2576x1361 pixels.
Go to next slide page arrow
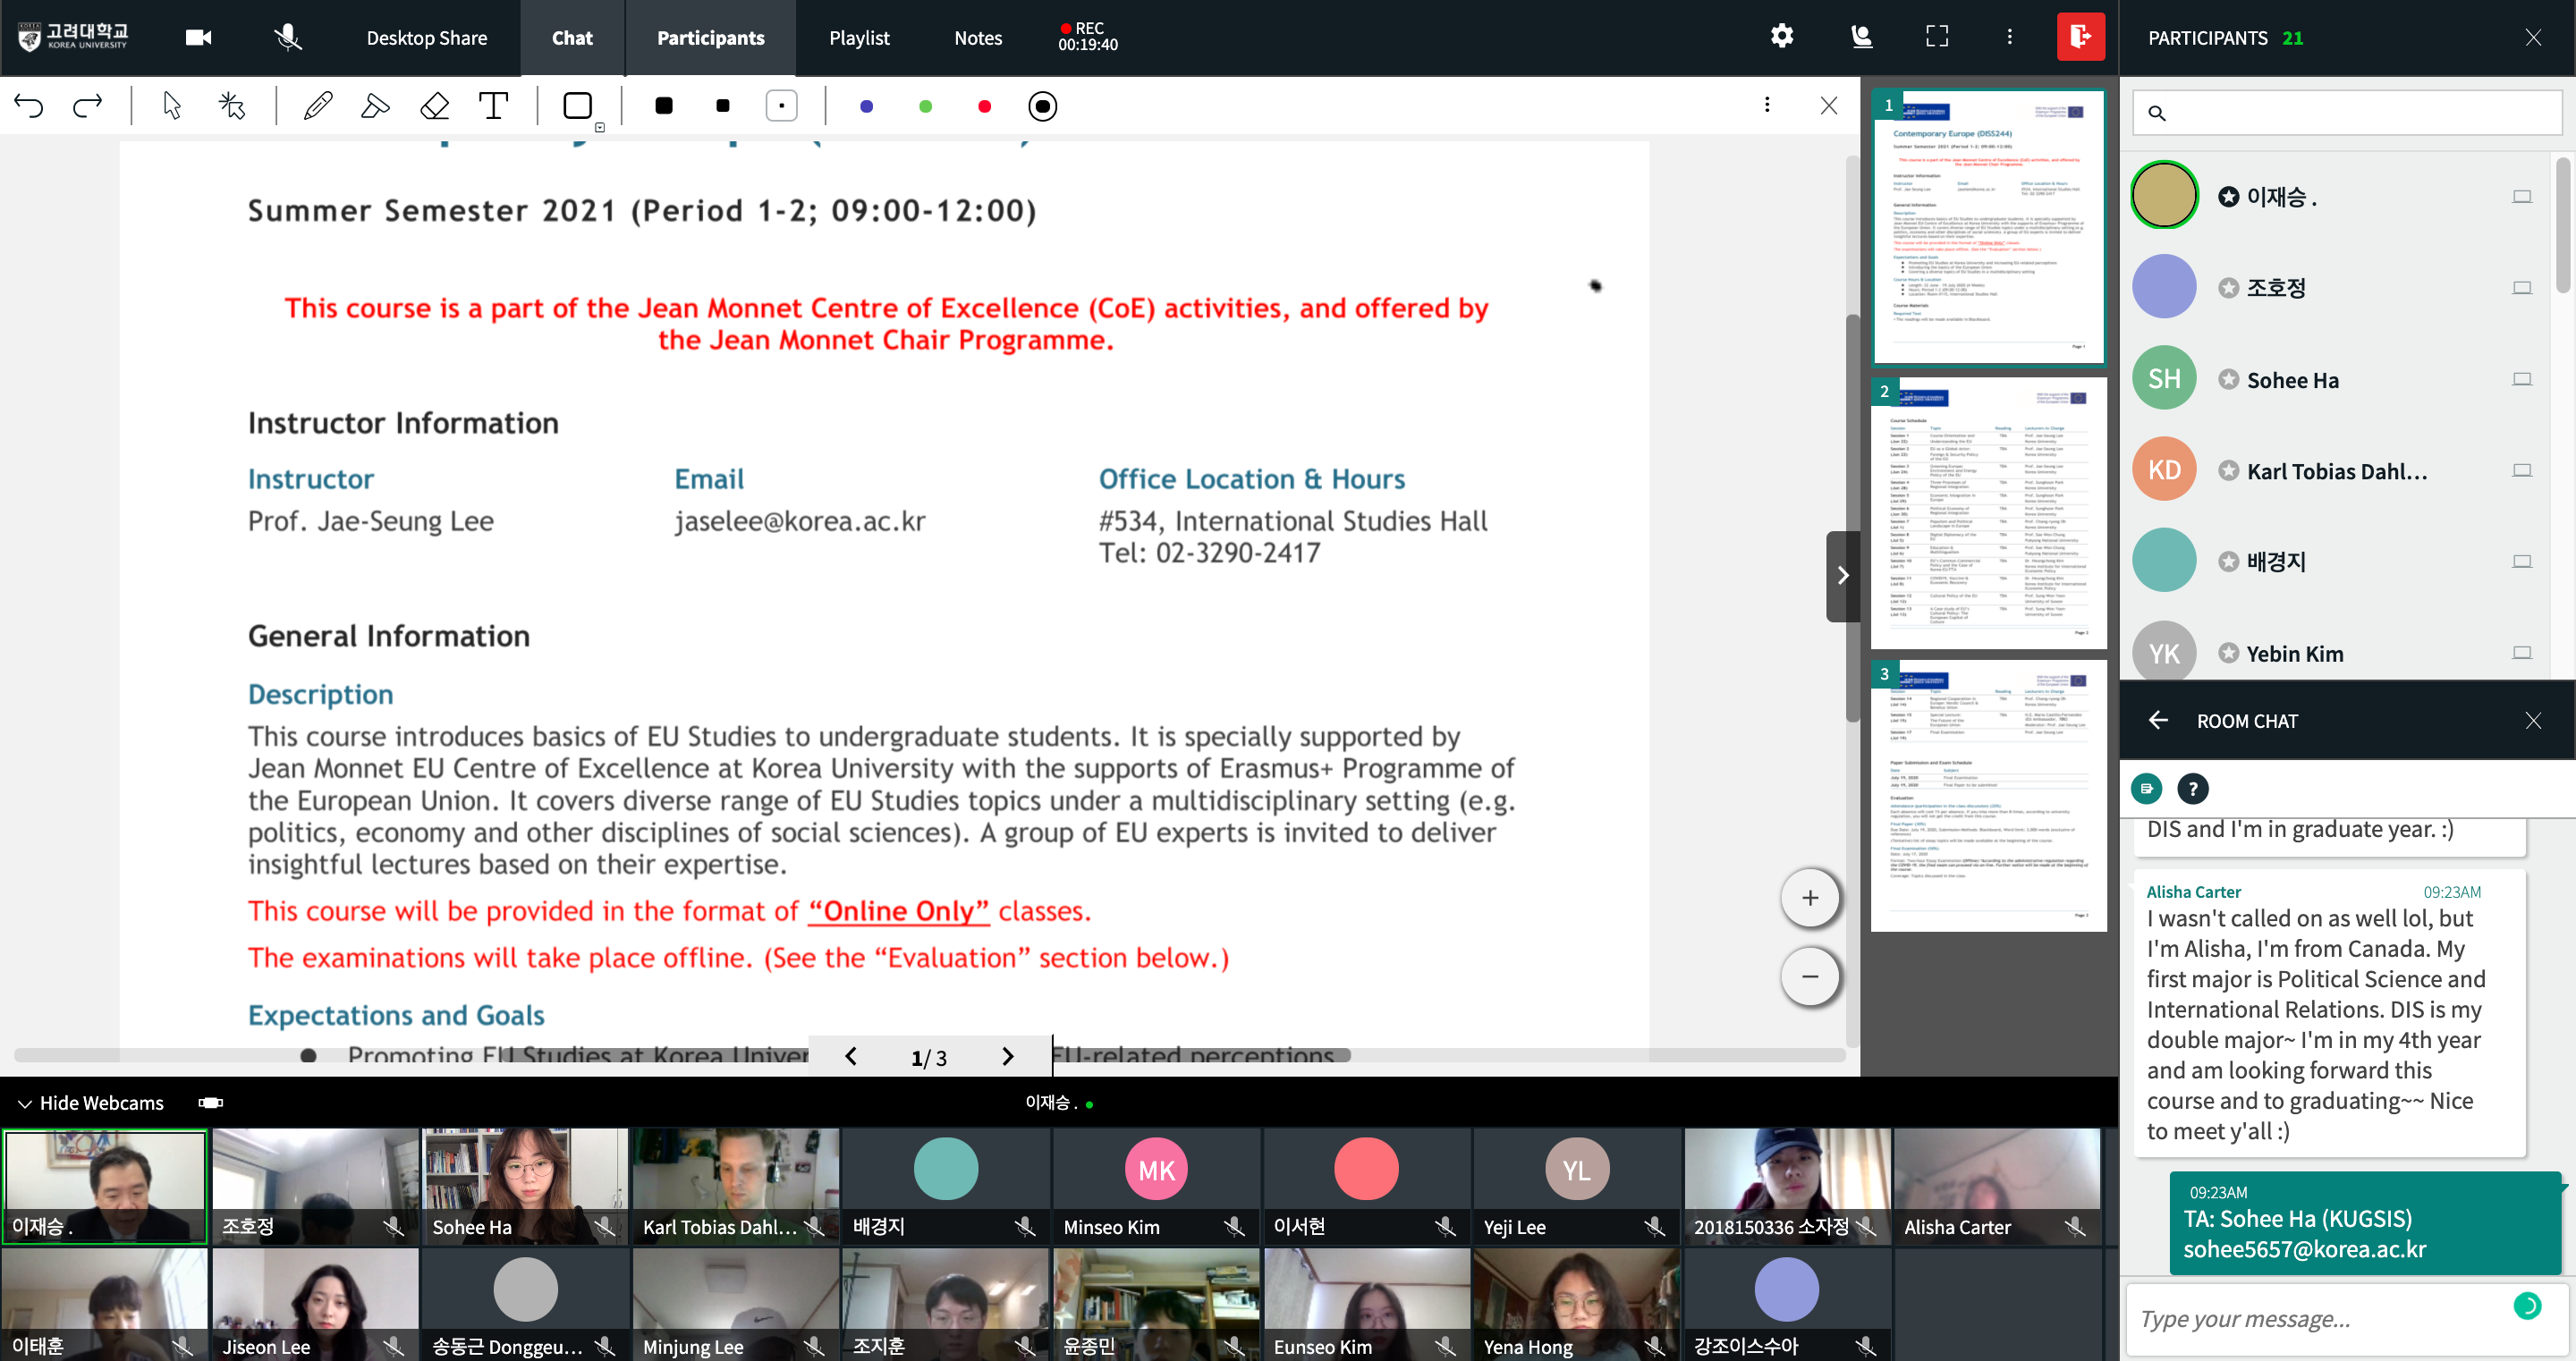[1007, 1057]
